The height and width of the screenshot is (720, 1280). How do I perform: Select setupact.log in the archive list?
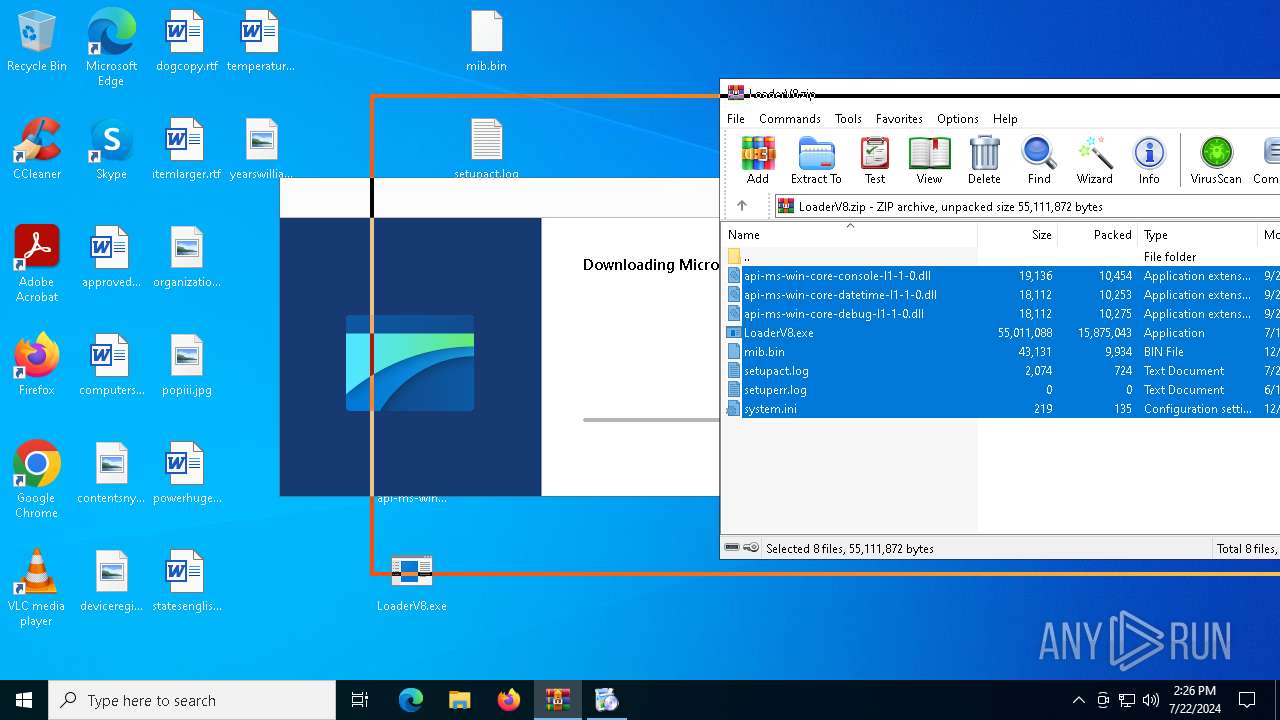[1000, 371]
